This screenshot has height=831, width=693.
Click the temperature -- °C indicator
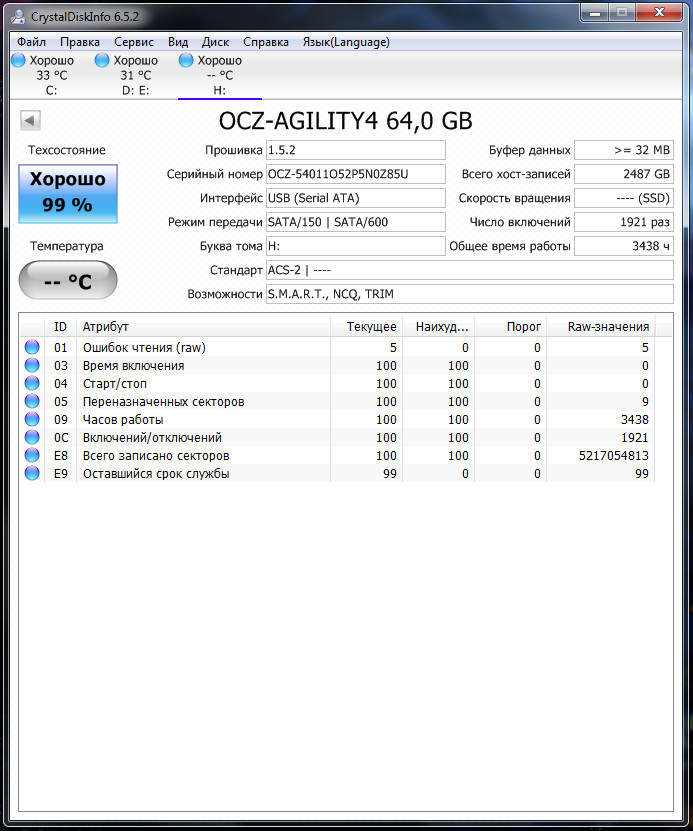(68, 280)
